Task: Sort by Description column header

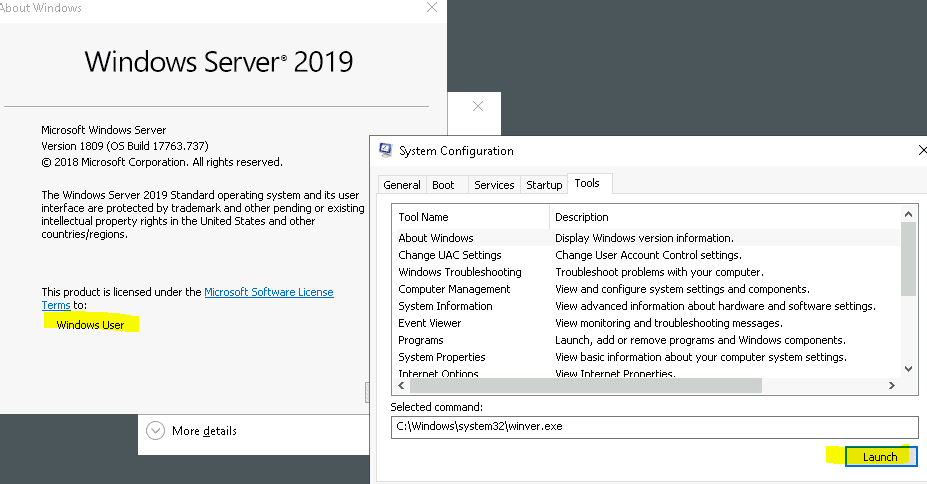Action: pyautogui.click(x=725, y=217)
